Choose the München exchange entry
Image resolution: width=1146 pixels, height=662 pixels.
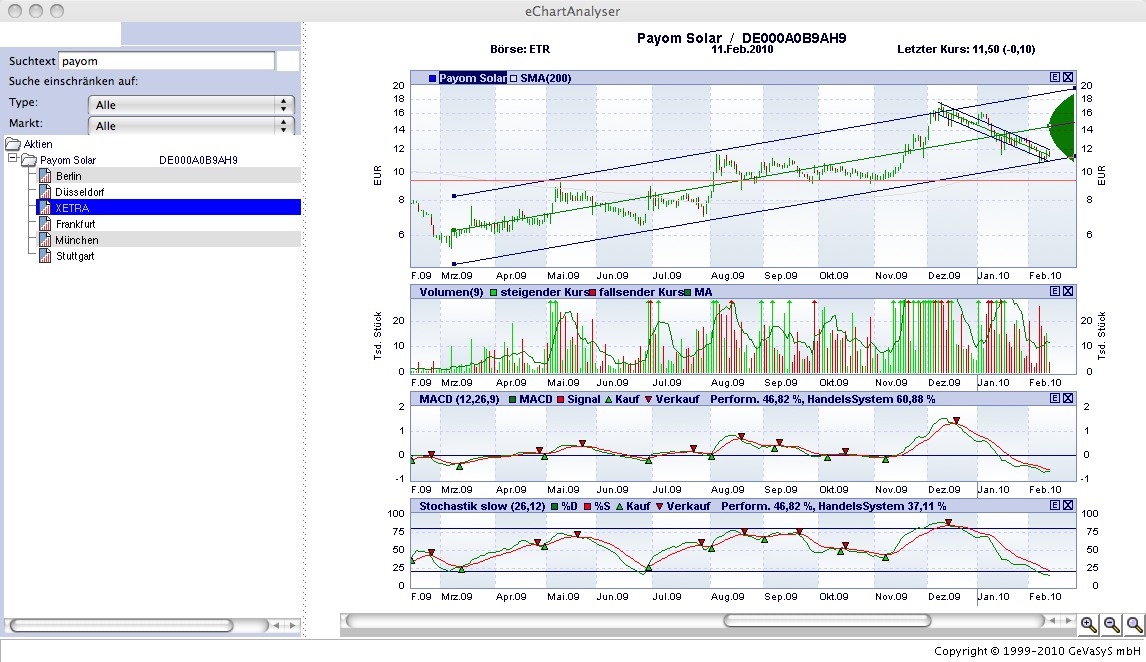77,240
